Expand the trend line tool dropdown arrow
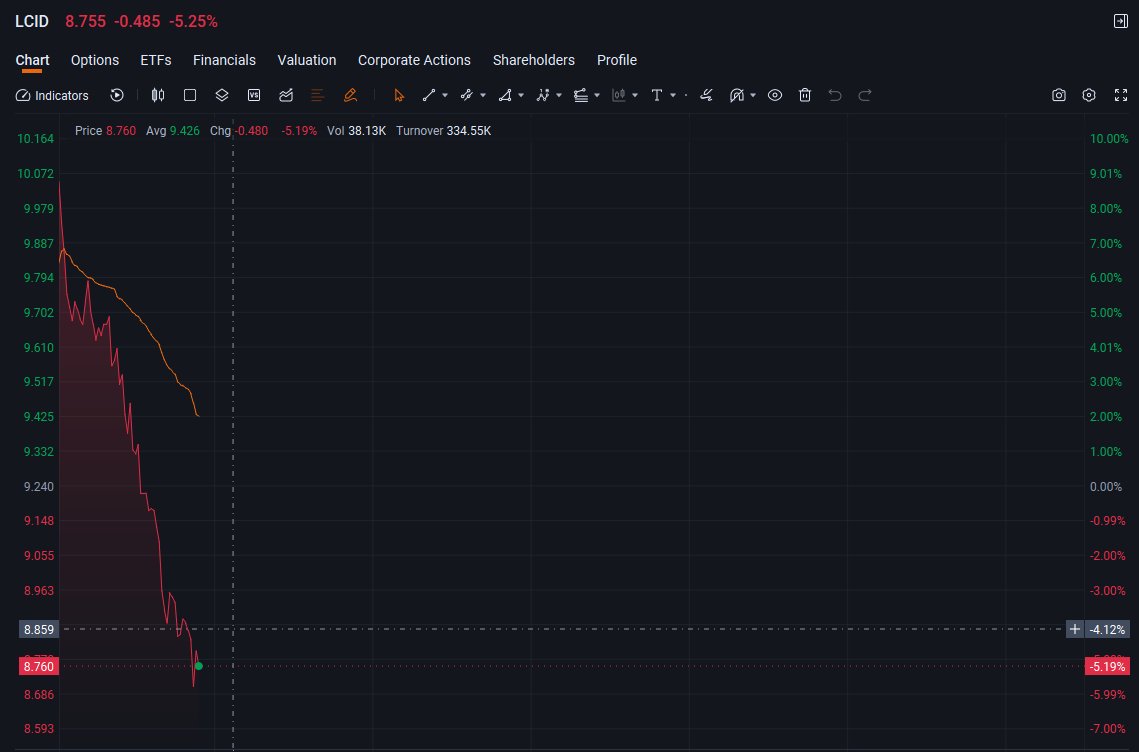Viewport: 1139px width, 752px height. tap(445, 95)
